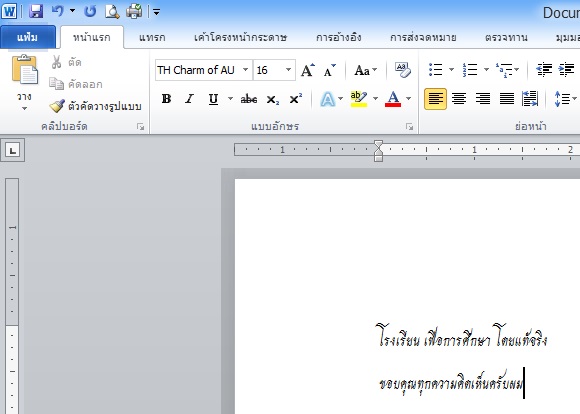
Task: Click the Superscript icon
Action: (x=296, y=99)
